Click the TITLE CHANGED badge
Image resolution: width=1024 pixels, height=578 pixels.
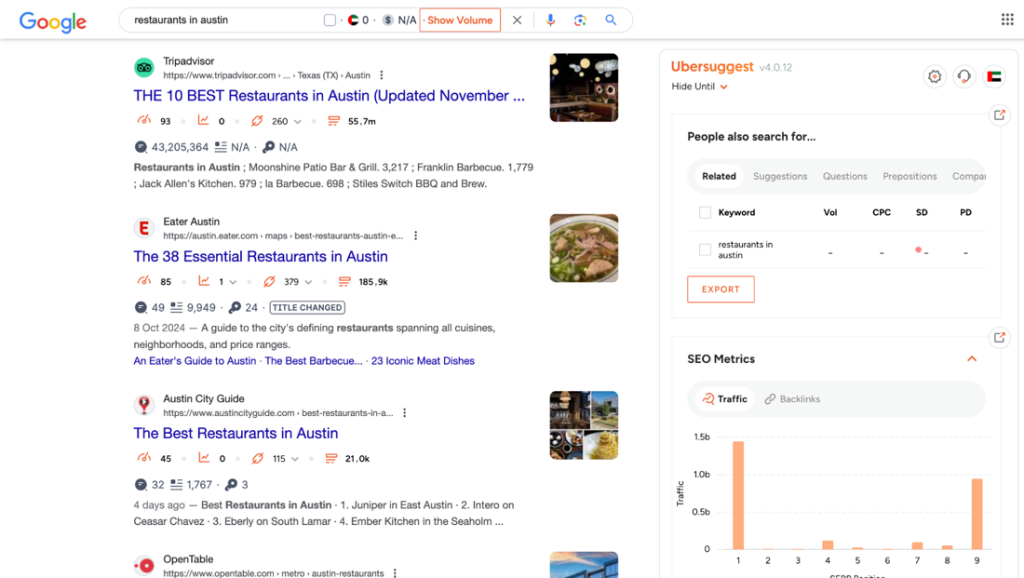pos(307,308)
